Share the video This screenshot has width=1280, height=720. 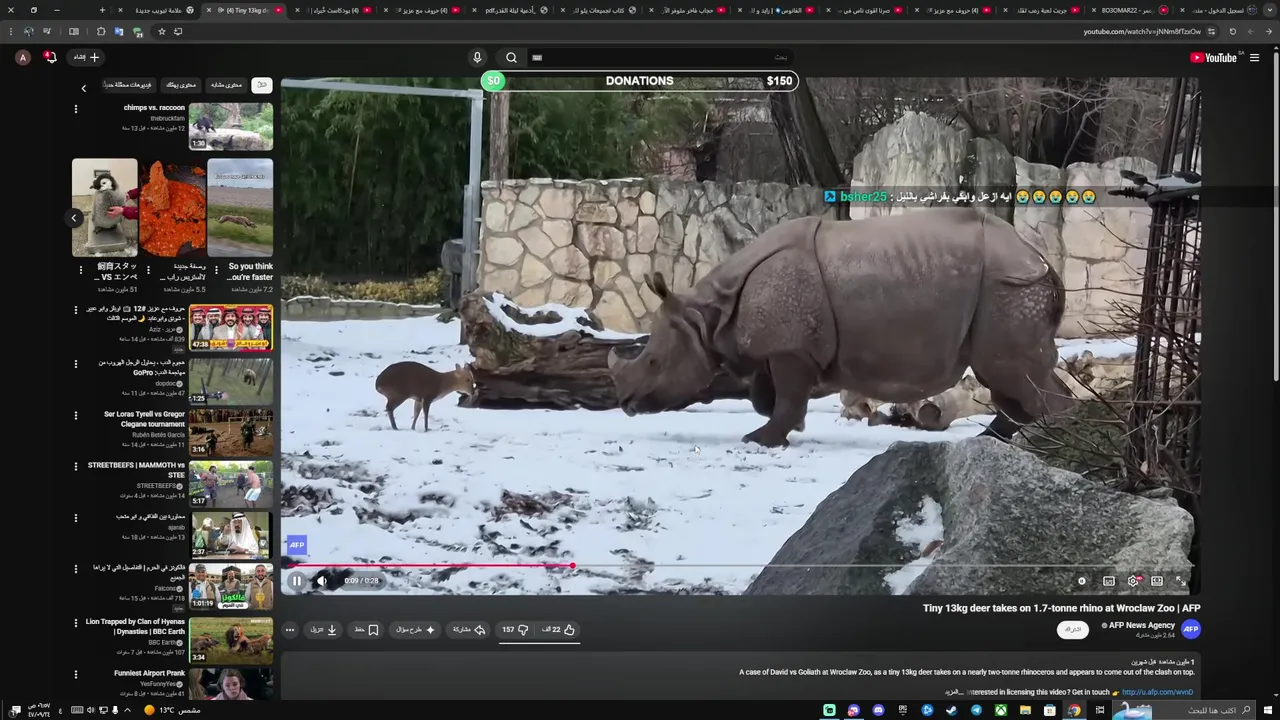[468, 630]
